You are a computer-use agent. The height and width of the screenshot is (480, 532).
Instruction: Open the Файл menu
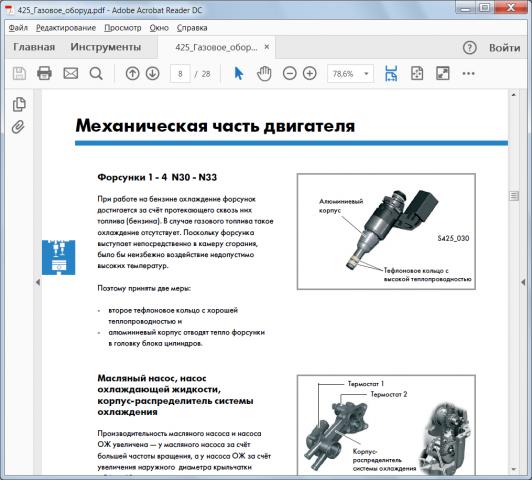[18, 28]
